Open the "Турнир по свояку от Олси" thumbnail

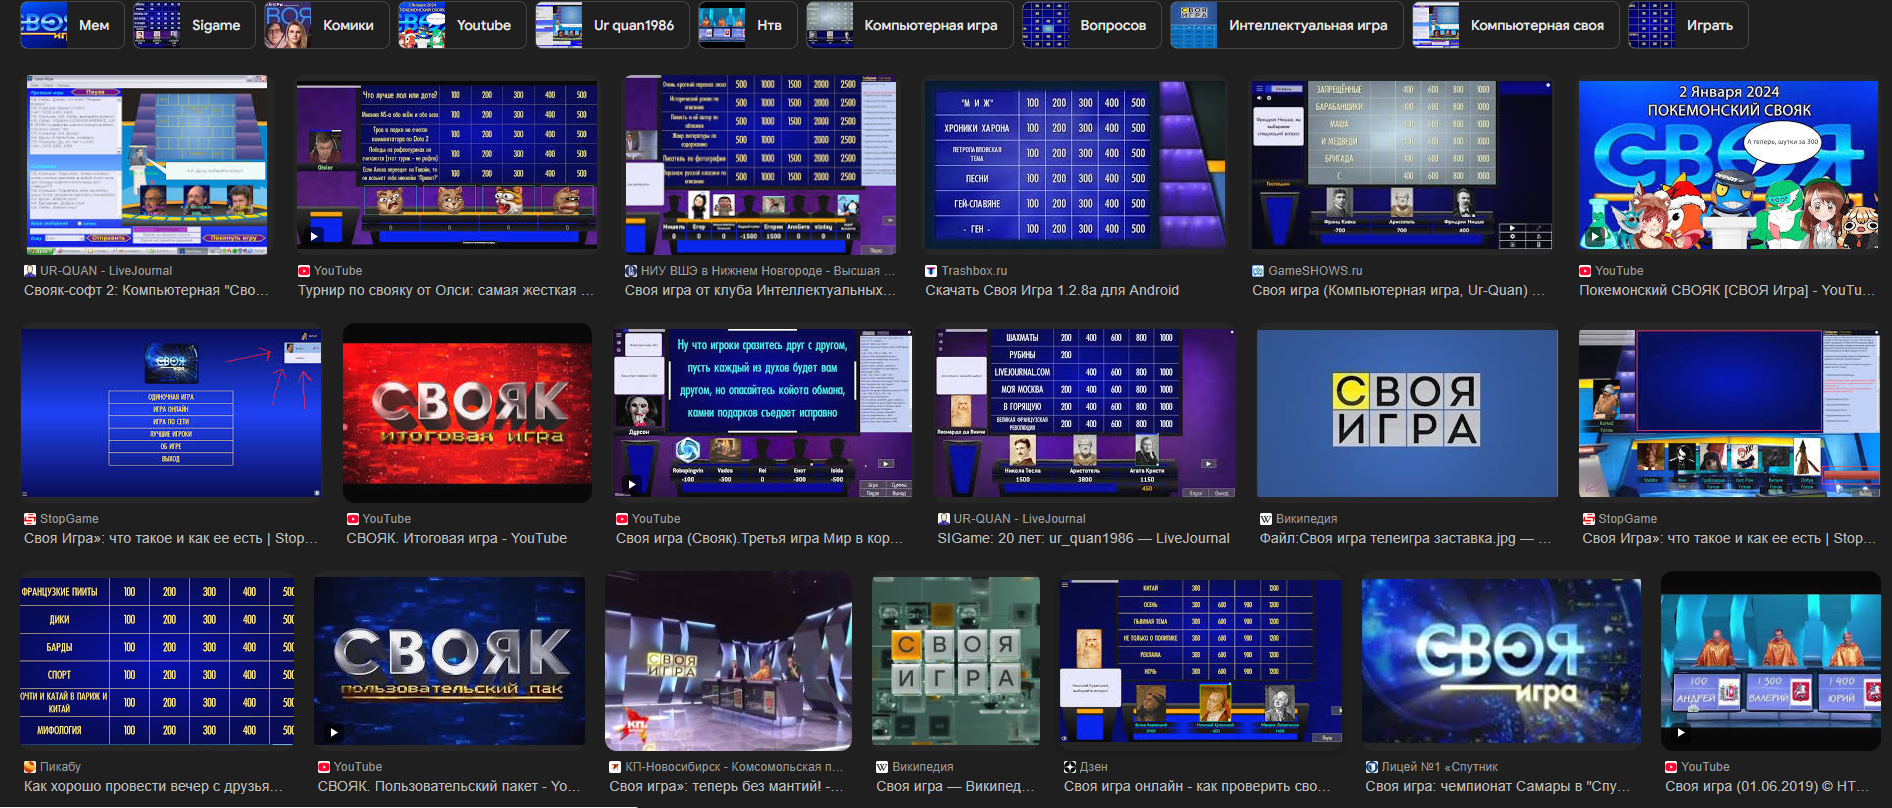click(x=447, y=165)
